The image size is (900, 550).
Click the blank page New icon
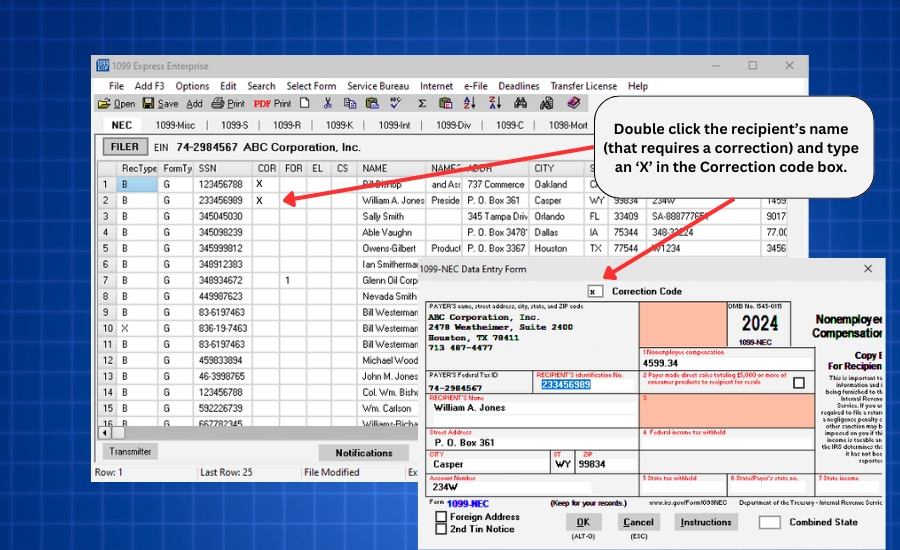[x=303, y=103]
